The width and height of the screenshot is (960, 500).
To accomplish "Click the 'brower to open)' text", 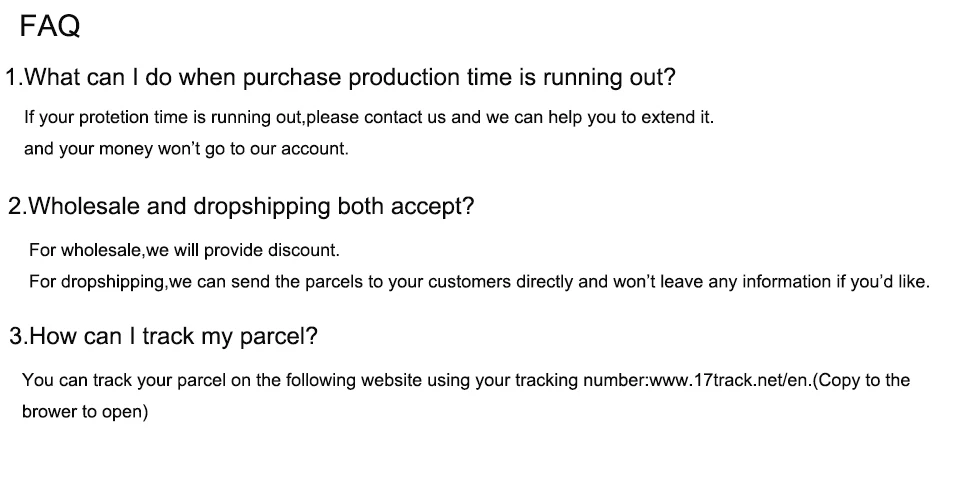I will coord(85,411).
